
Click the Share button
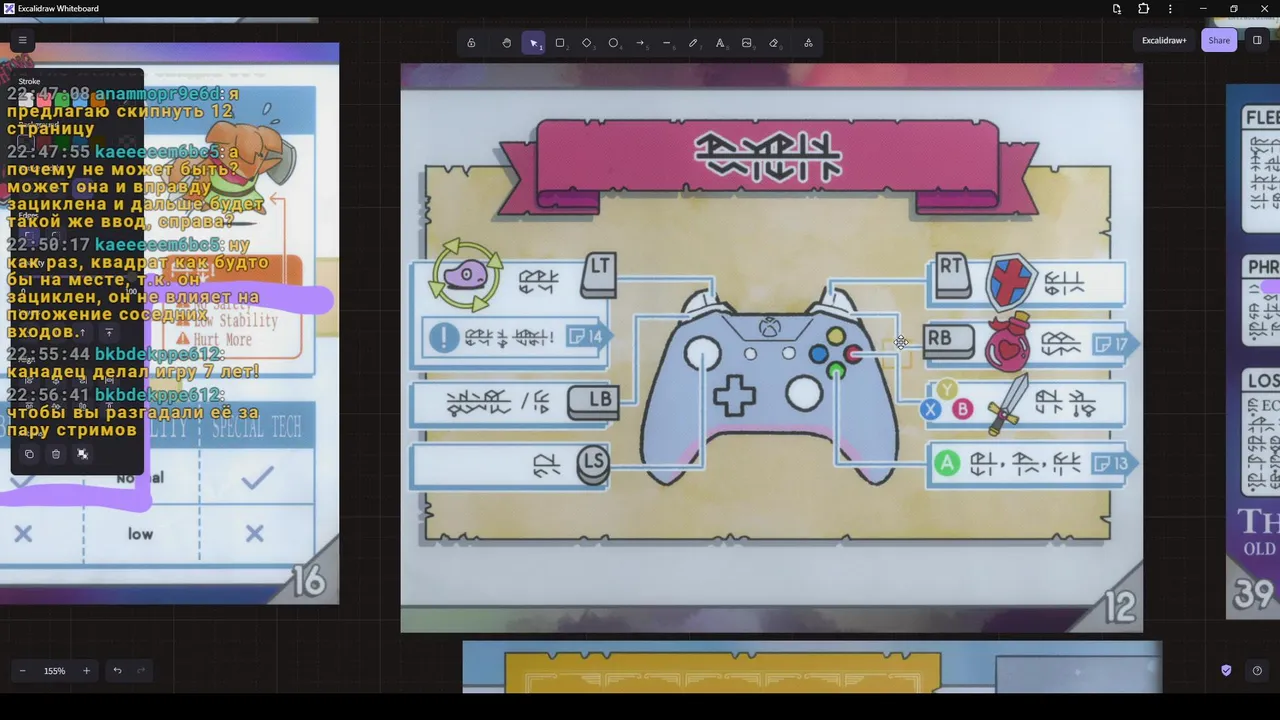click(1219, 41)
